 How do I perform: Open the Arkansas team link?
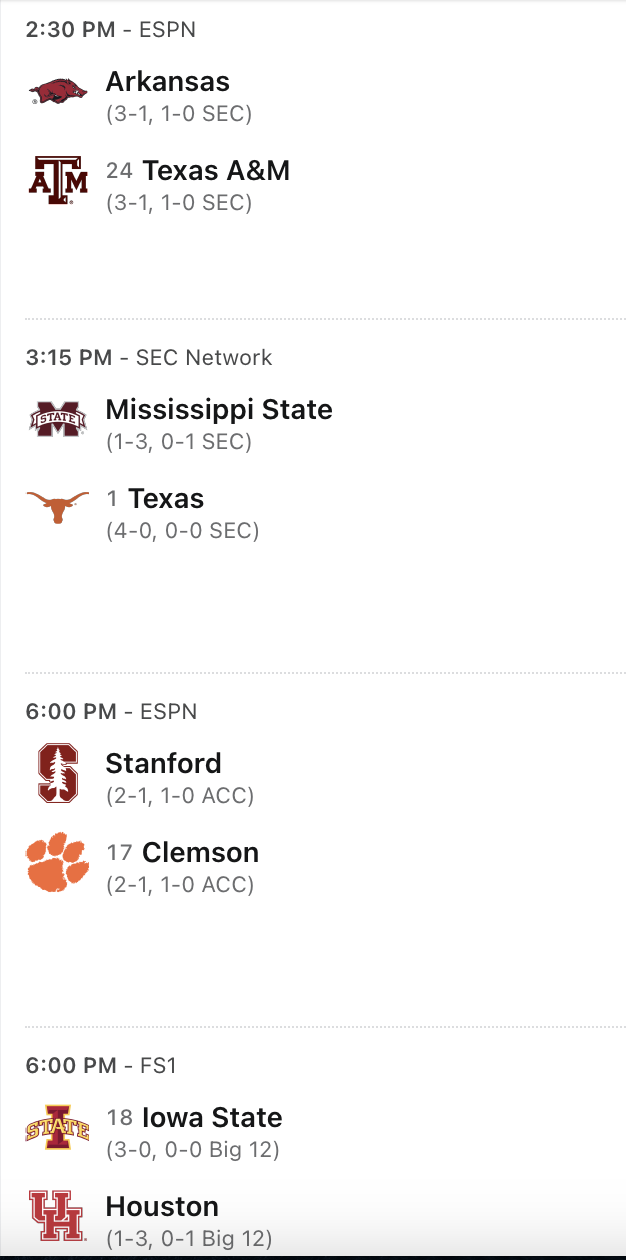tap(167, 81)
